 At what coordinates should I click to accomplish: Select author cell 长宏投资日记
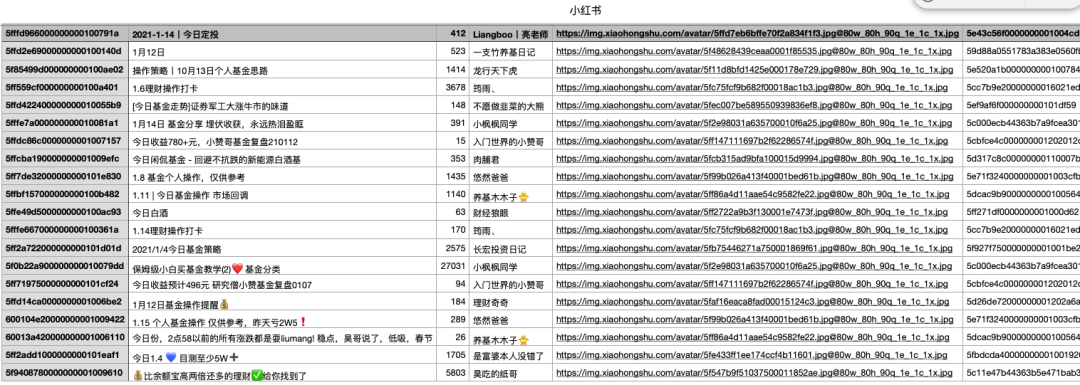pos(511,249)
